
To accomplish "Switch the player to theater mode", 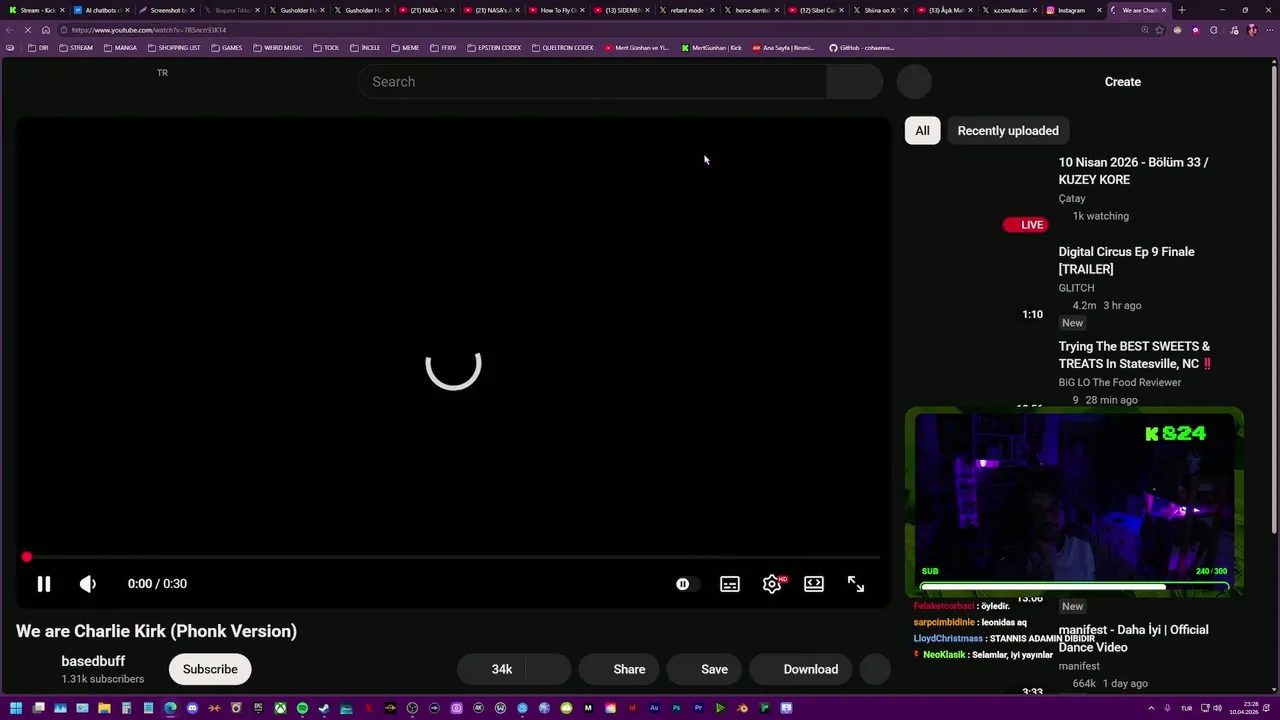I will [x=814, y=584].
